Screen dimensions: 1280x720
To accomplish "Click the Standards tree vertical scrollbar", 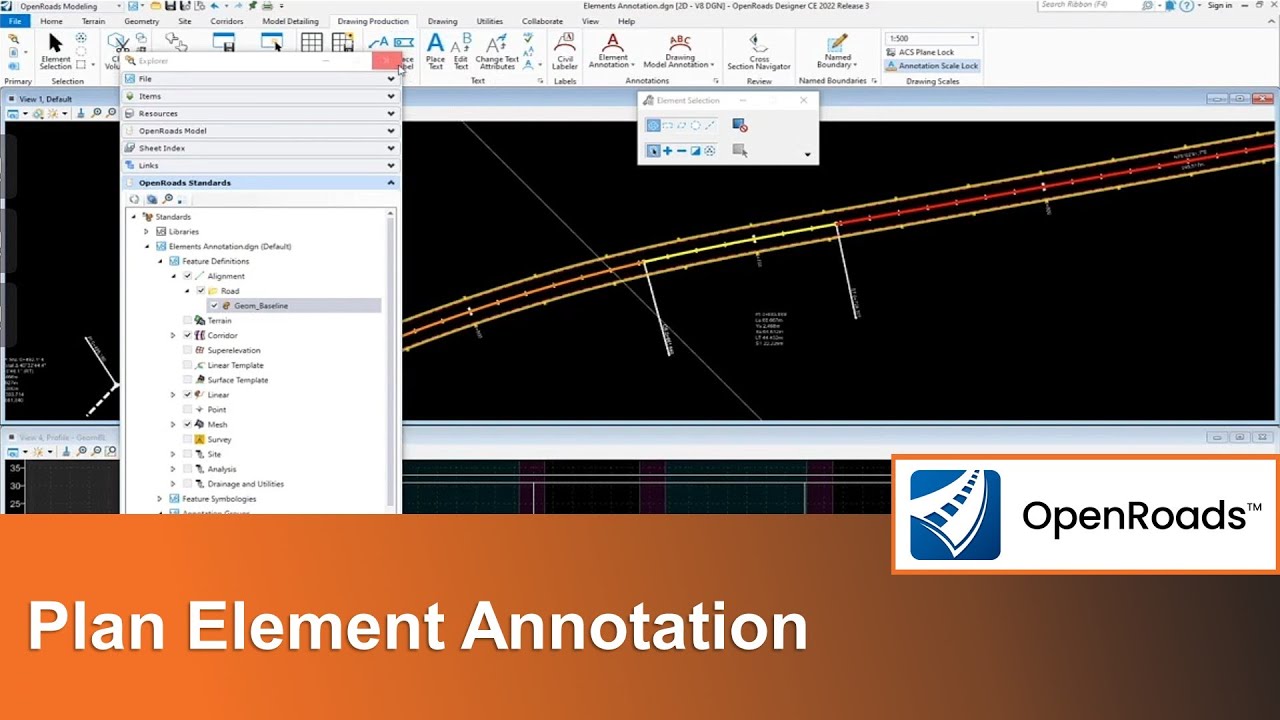I will click(x=392, y=360).
